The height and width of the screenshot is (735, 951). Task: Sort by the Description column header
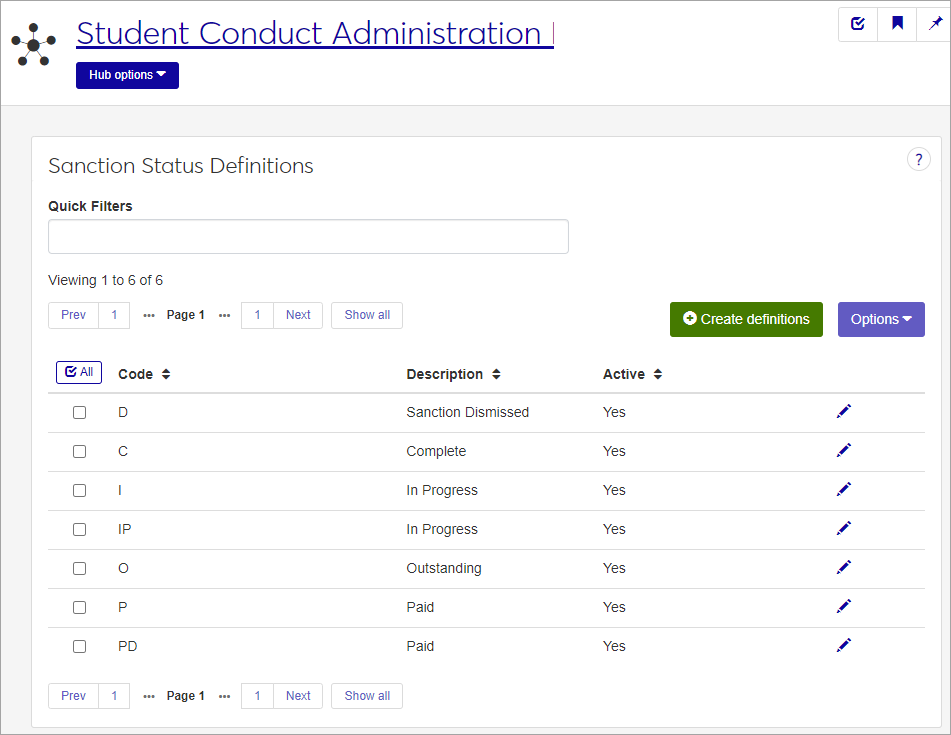[x=453, y=374]
